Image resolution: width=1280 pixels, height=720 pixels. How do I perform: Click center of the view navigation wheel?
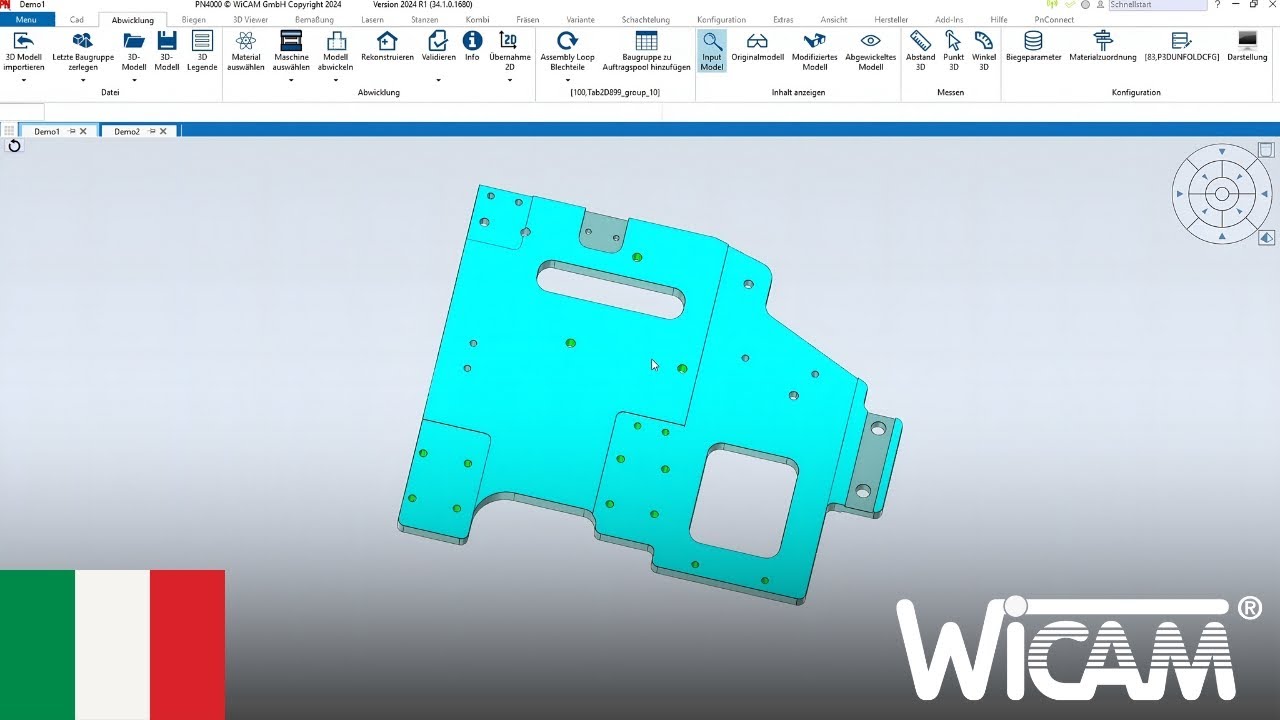coord(1221,194)
